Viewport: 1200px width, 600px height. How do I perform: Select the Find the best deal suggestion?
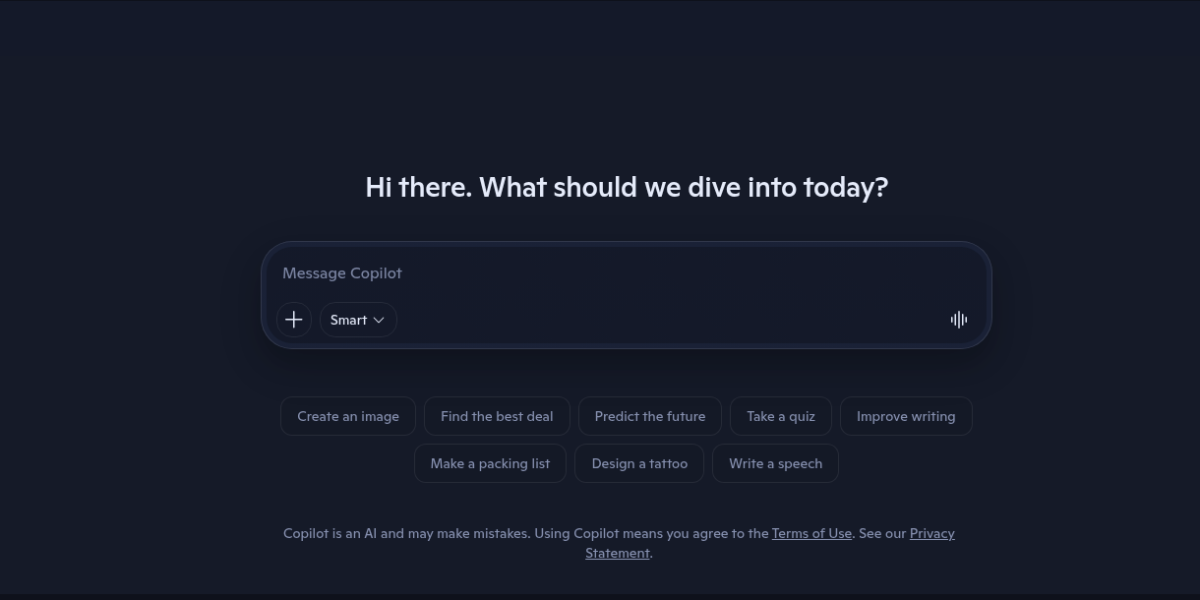497,416
